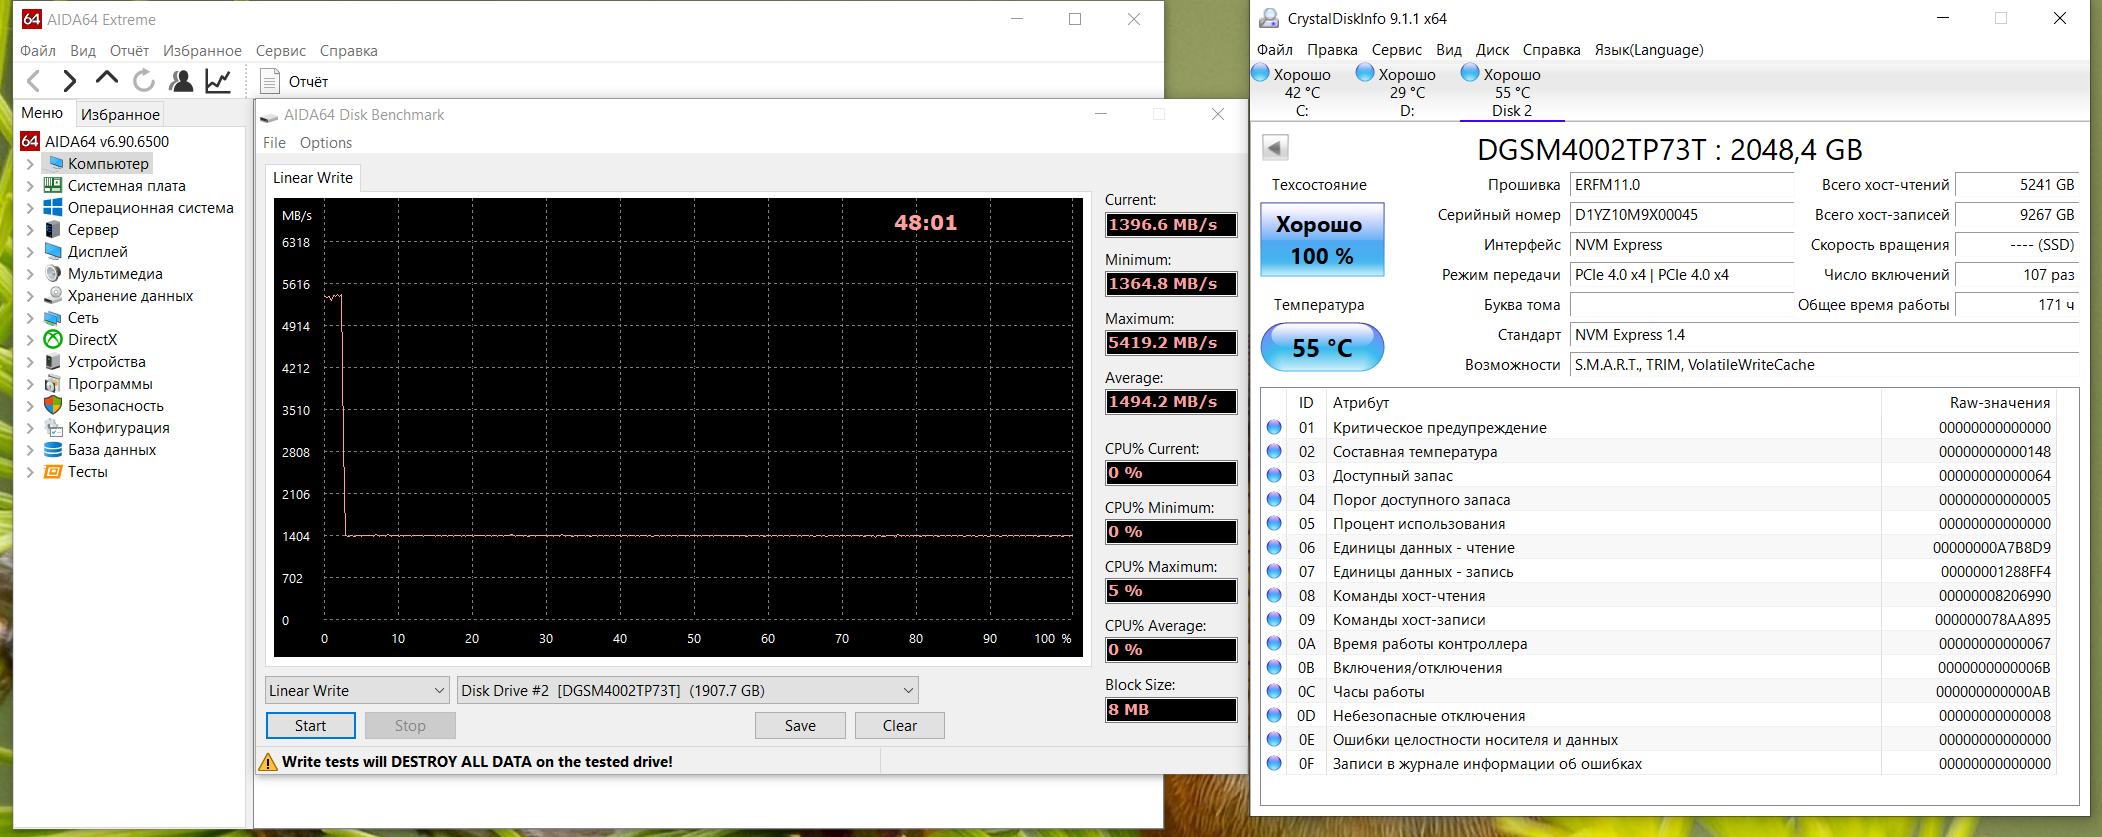Switch to Избранное tab

(x=120, y=114)
